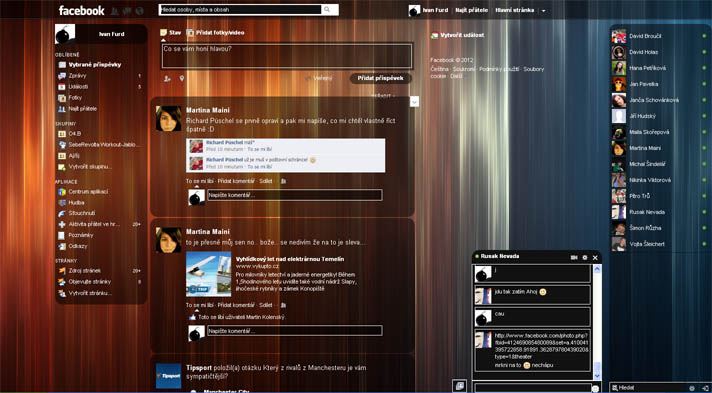The width and height of the screenshot is (712, 393).
Task: Hide chat sidebar with bottom-right arrow icon
Action: 705,388
